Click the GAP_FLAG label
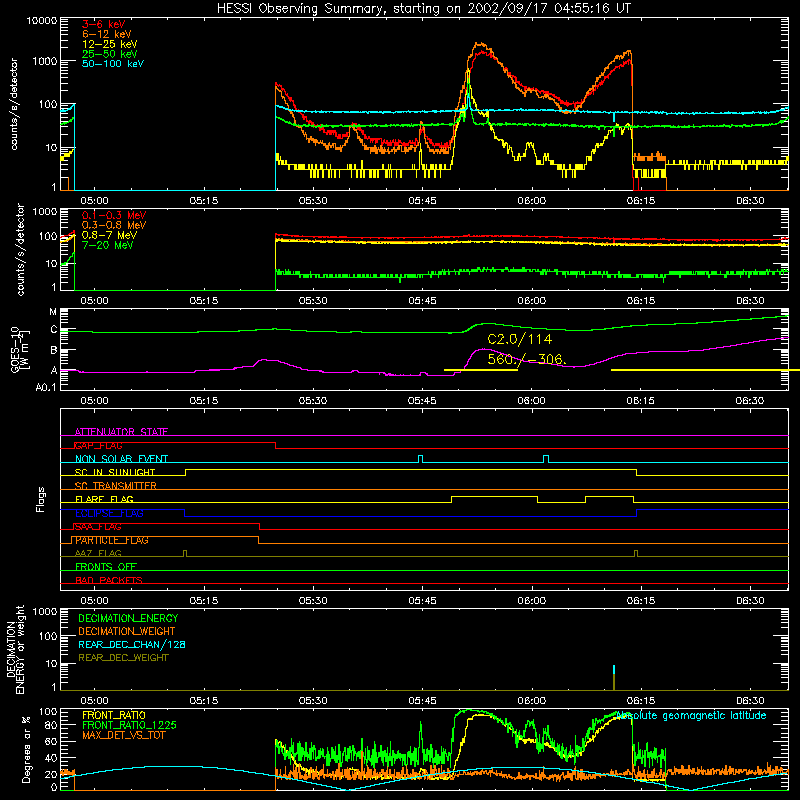 pyautogui.click(x=98, y=445)
